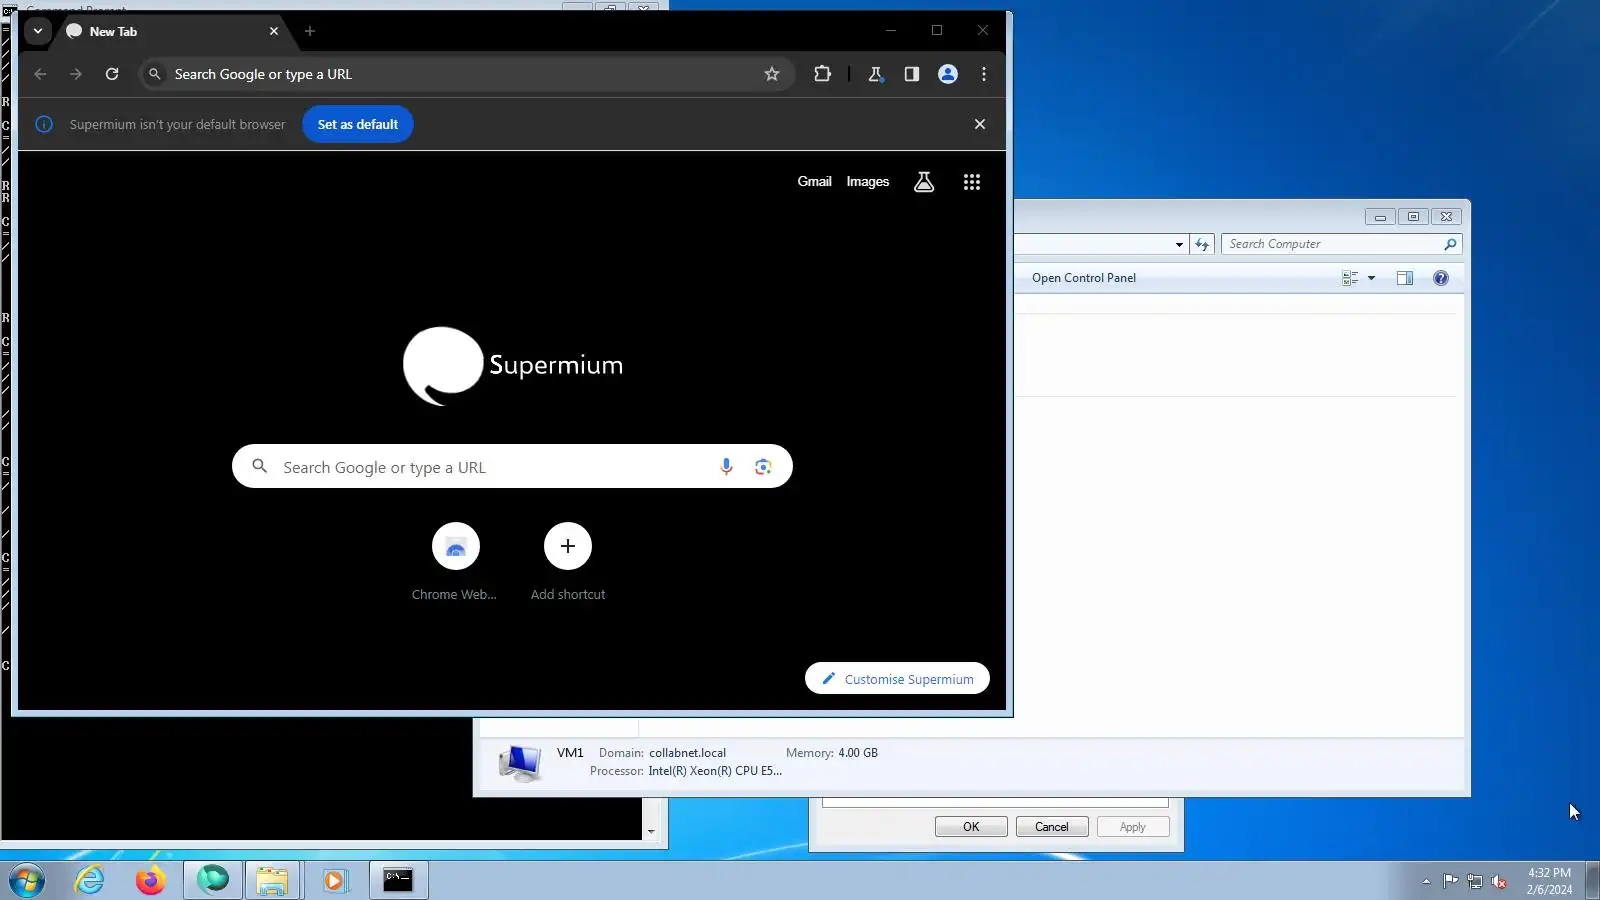Open the Gmail link
This screenshot has height=900, width=1600.
point(814,181)
